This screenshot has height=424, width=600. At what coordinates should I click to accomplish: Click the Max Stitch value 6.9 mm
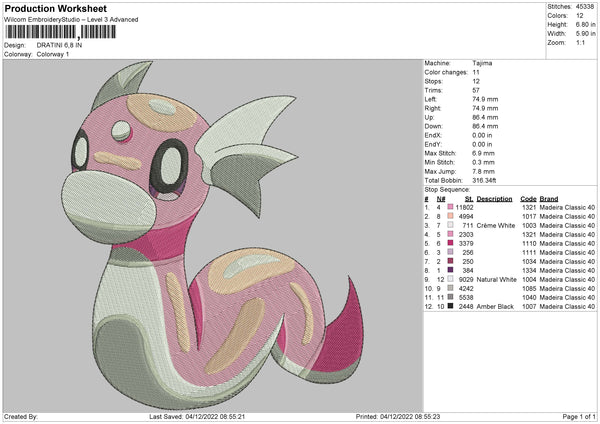click(x=483, y=153)
